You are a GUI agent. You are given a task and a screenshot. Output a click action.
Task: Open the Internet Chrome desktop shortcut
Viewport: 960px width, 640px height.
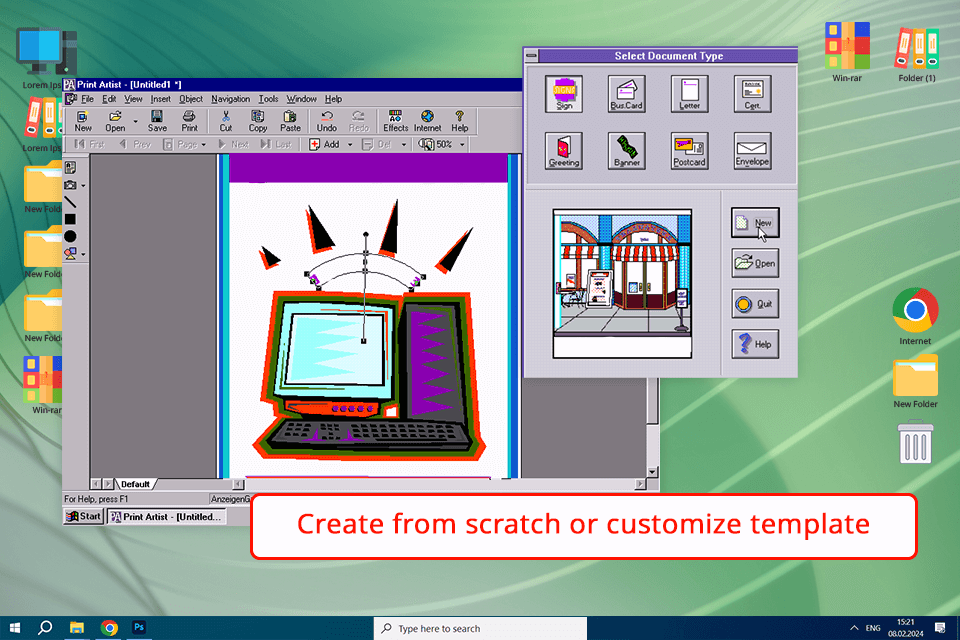click(915, 316)
